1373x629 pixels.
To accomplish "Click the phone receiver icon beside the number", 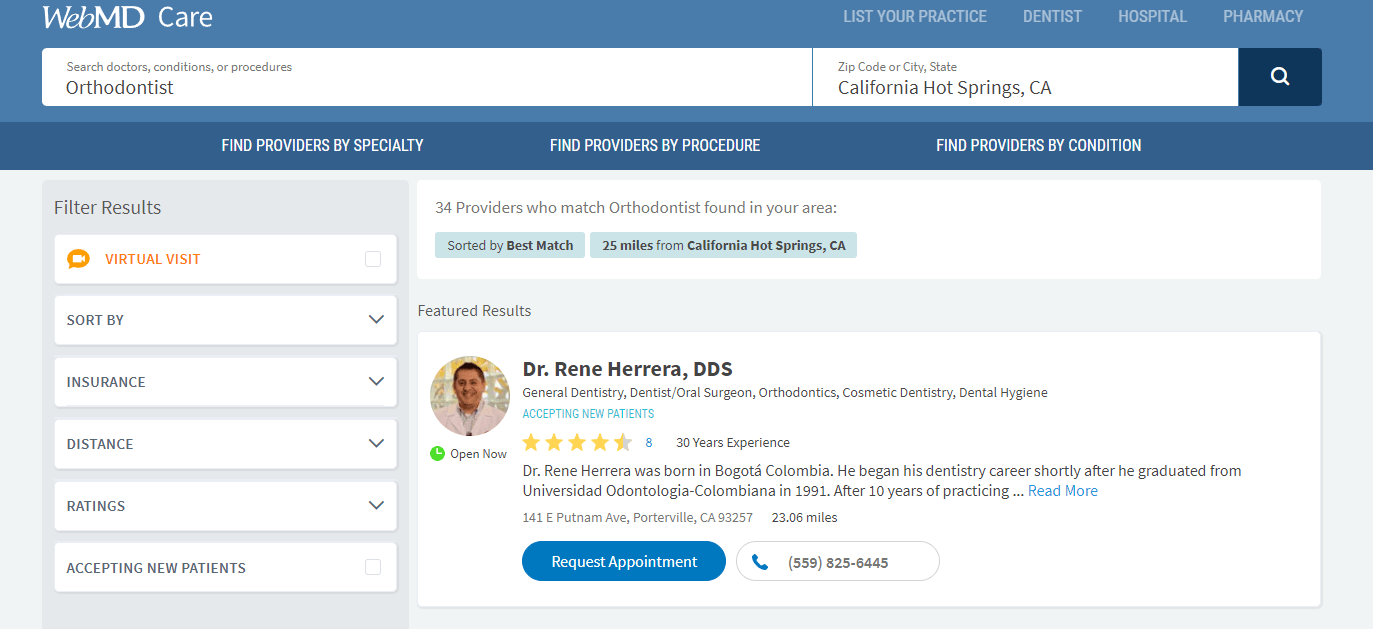I will click(x=760, y=561).
